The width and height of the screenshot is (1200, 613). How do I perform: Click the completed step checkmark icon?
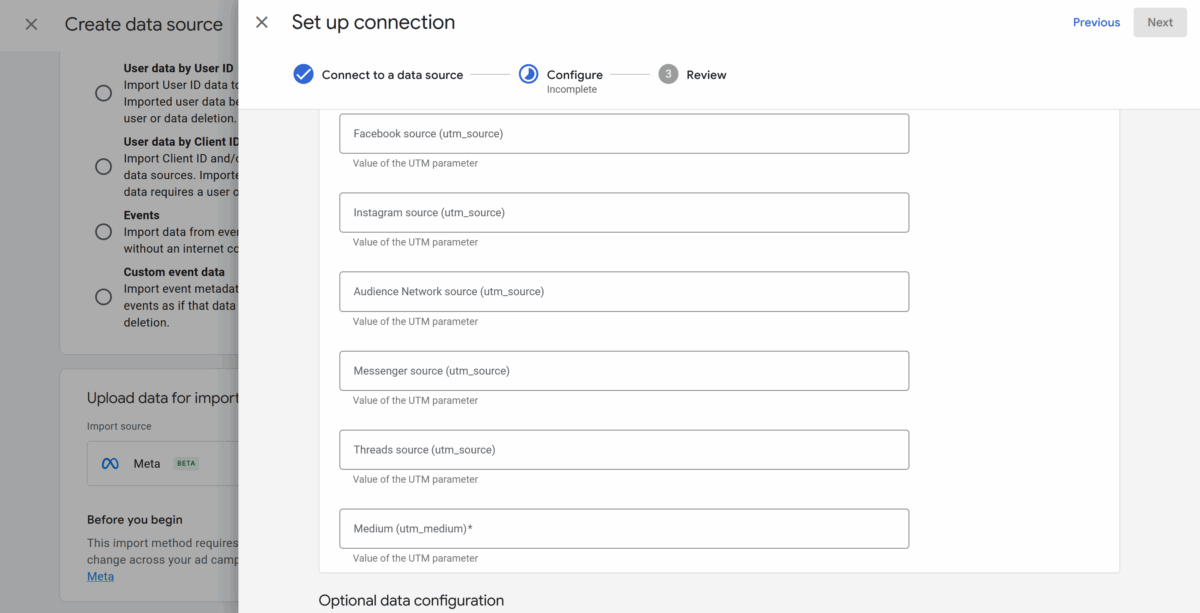303,74
